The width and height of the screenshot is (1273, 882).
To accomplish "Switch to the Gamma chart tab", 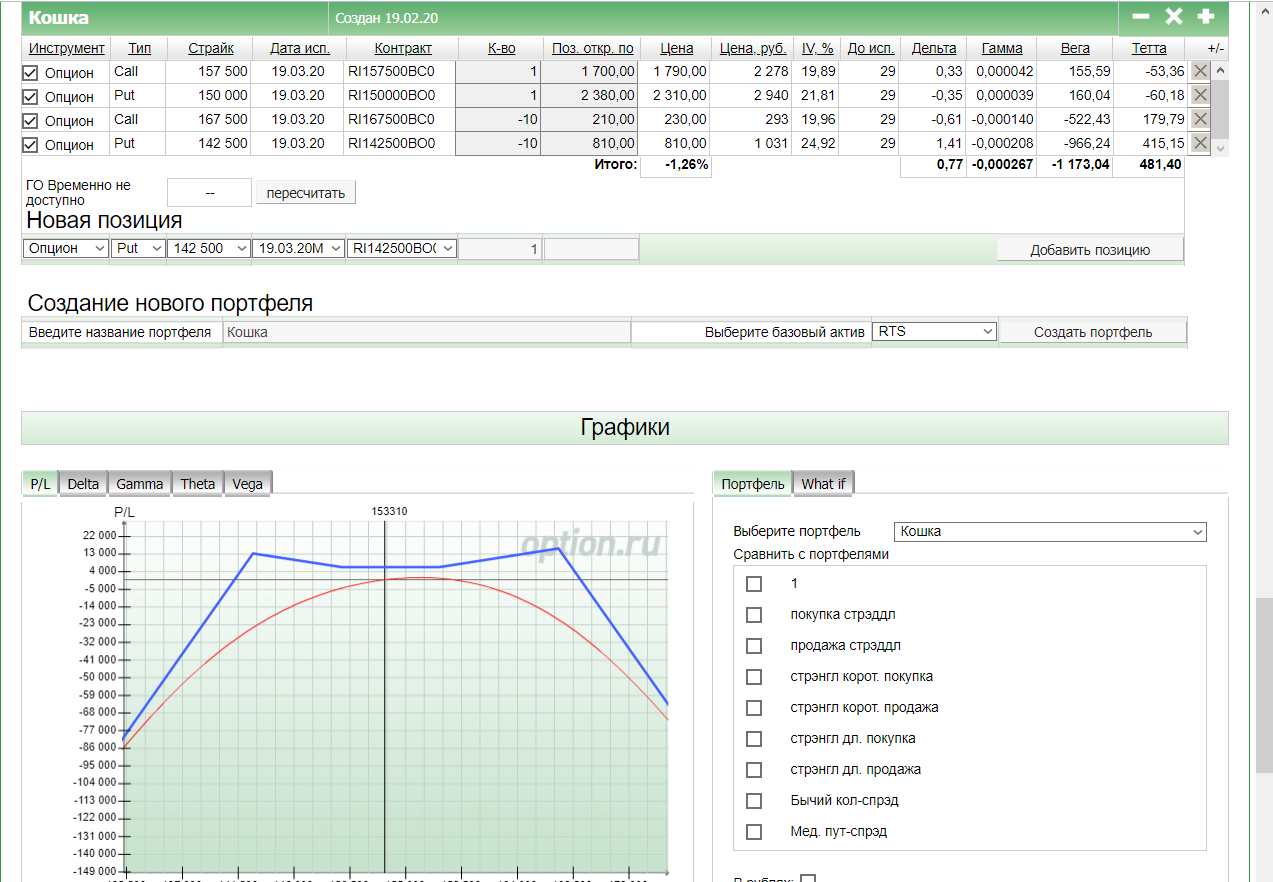I will coord(140,484).
